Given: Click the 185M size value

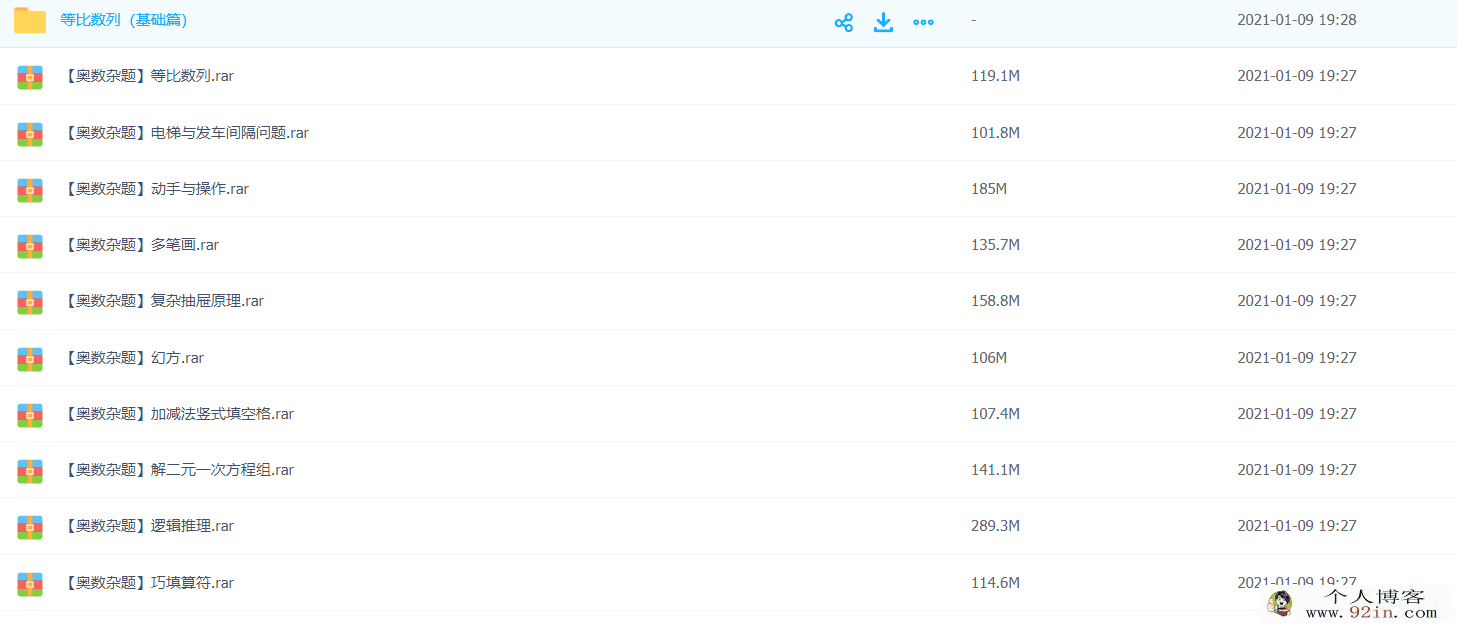Looking at the screenshot, I should (x=989, y=189).
